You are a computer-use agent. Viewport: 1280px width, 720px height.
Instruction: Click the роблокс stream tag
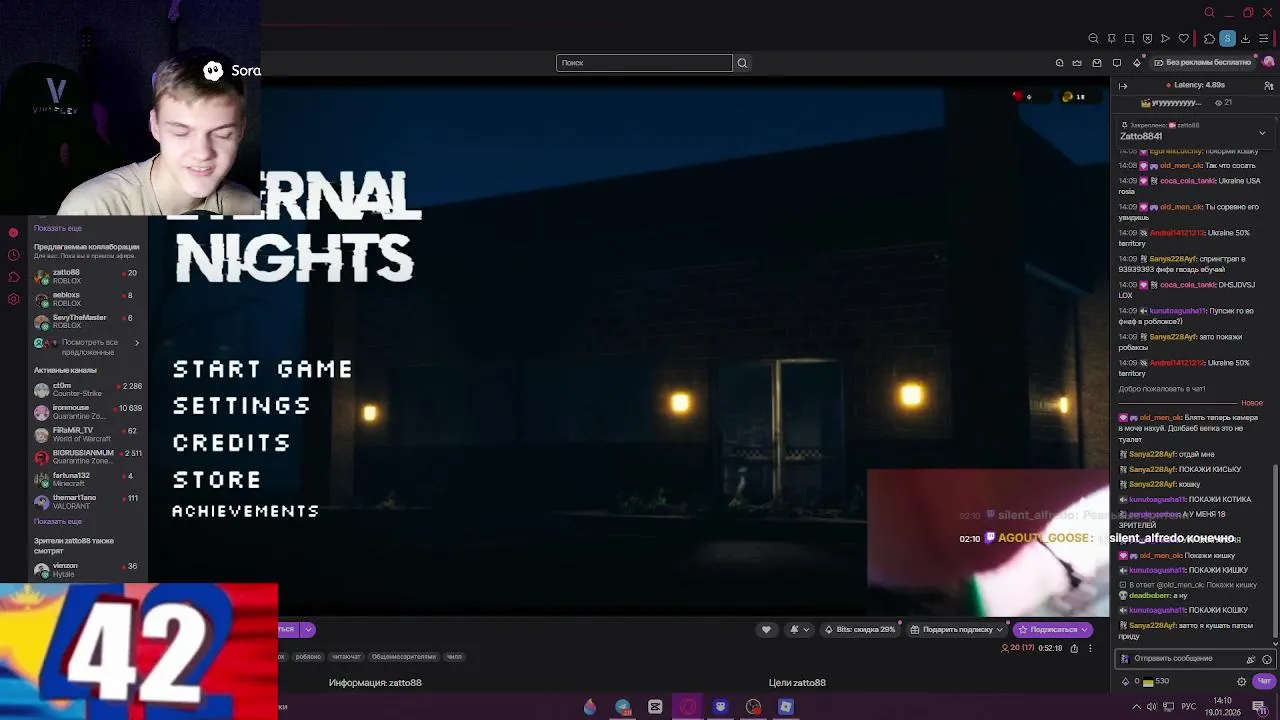[308, 657]
